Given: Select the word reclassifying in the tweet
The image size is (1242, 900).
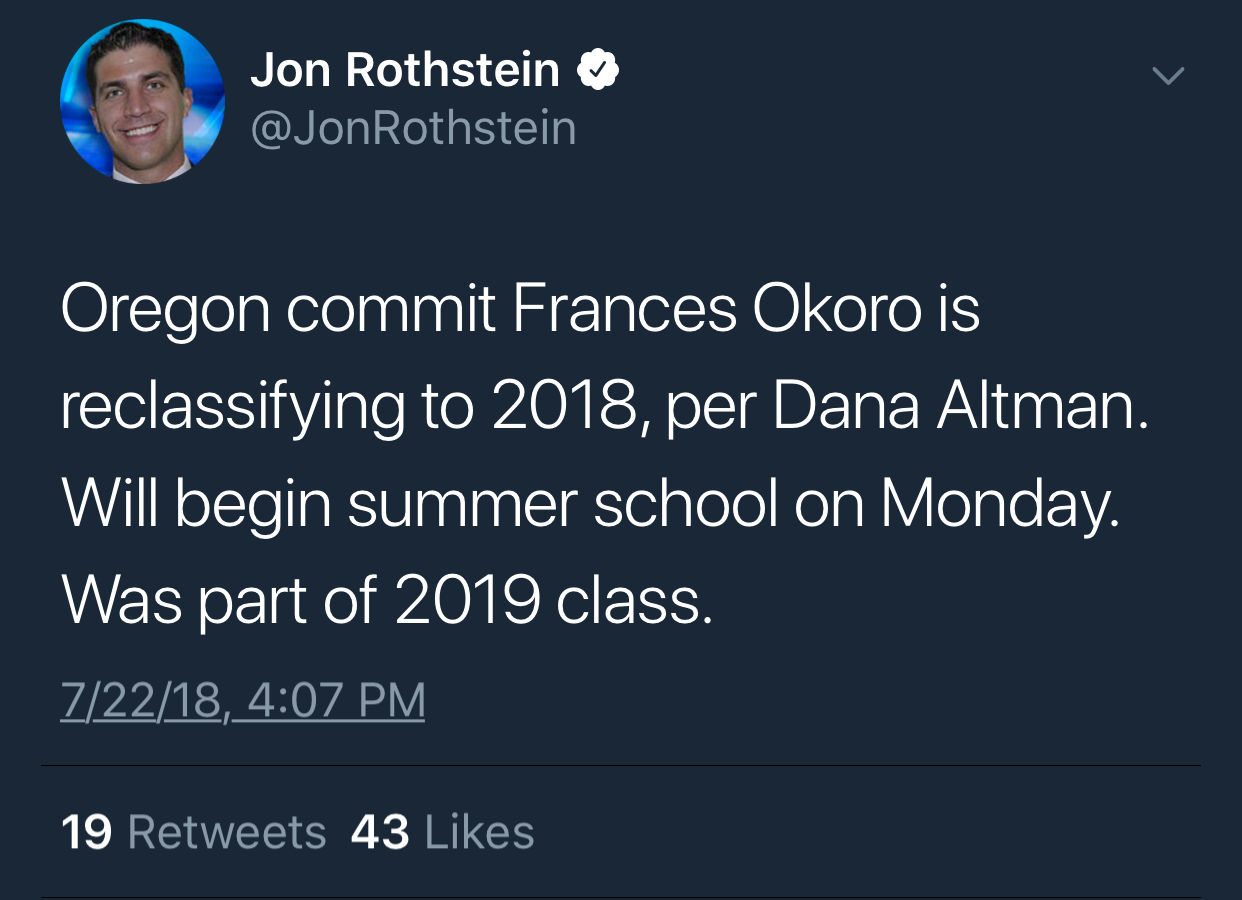Looking at the screenshot, I should [x=232, y=408].
